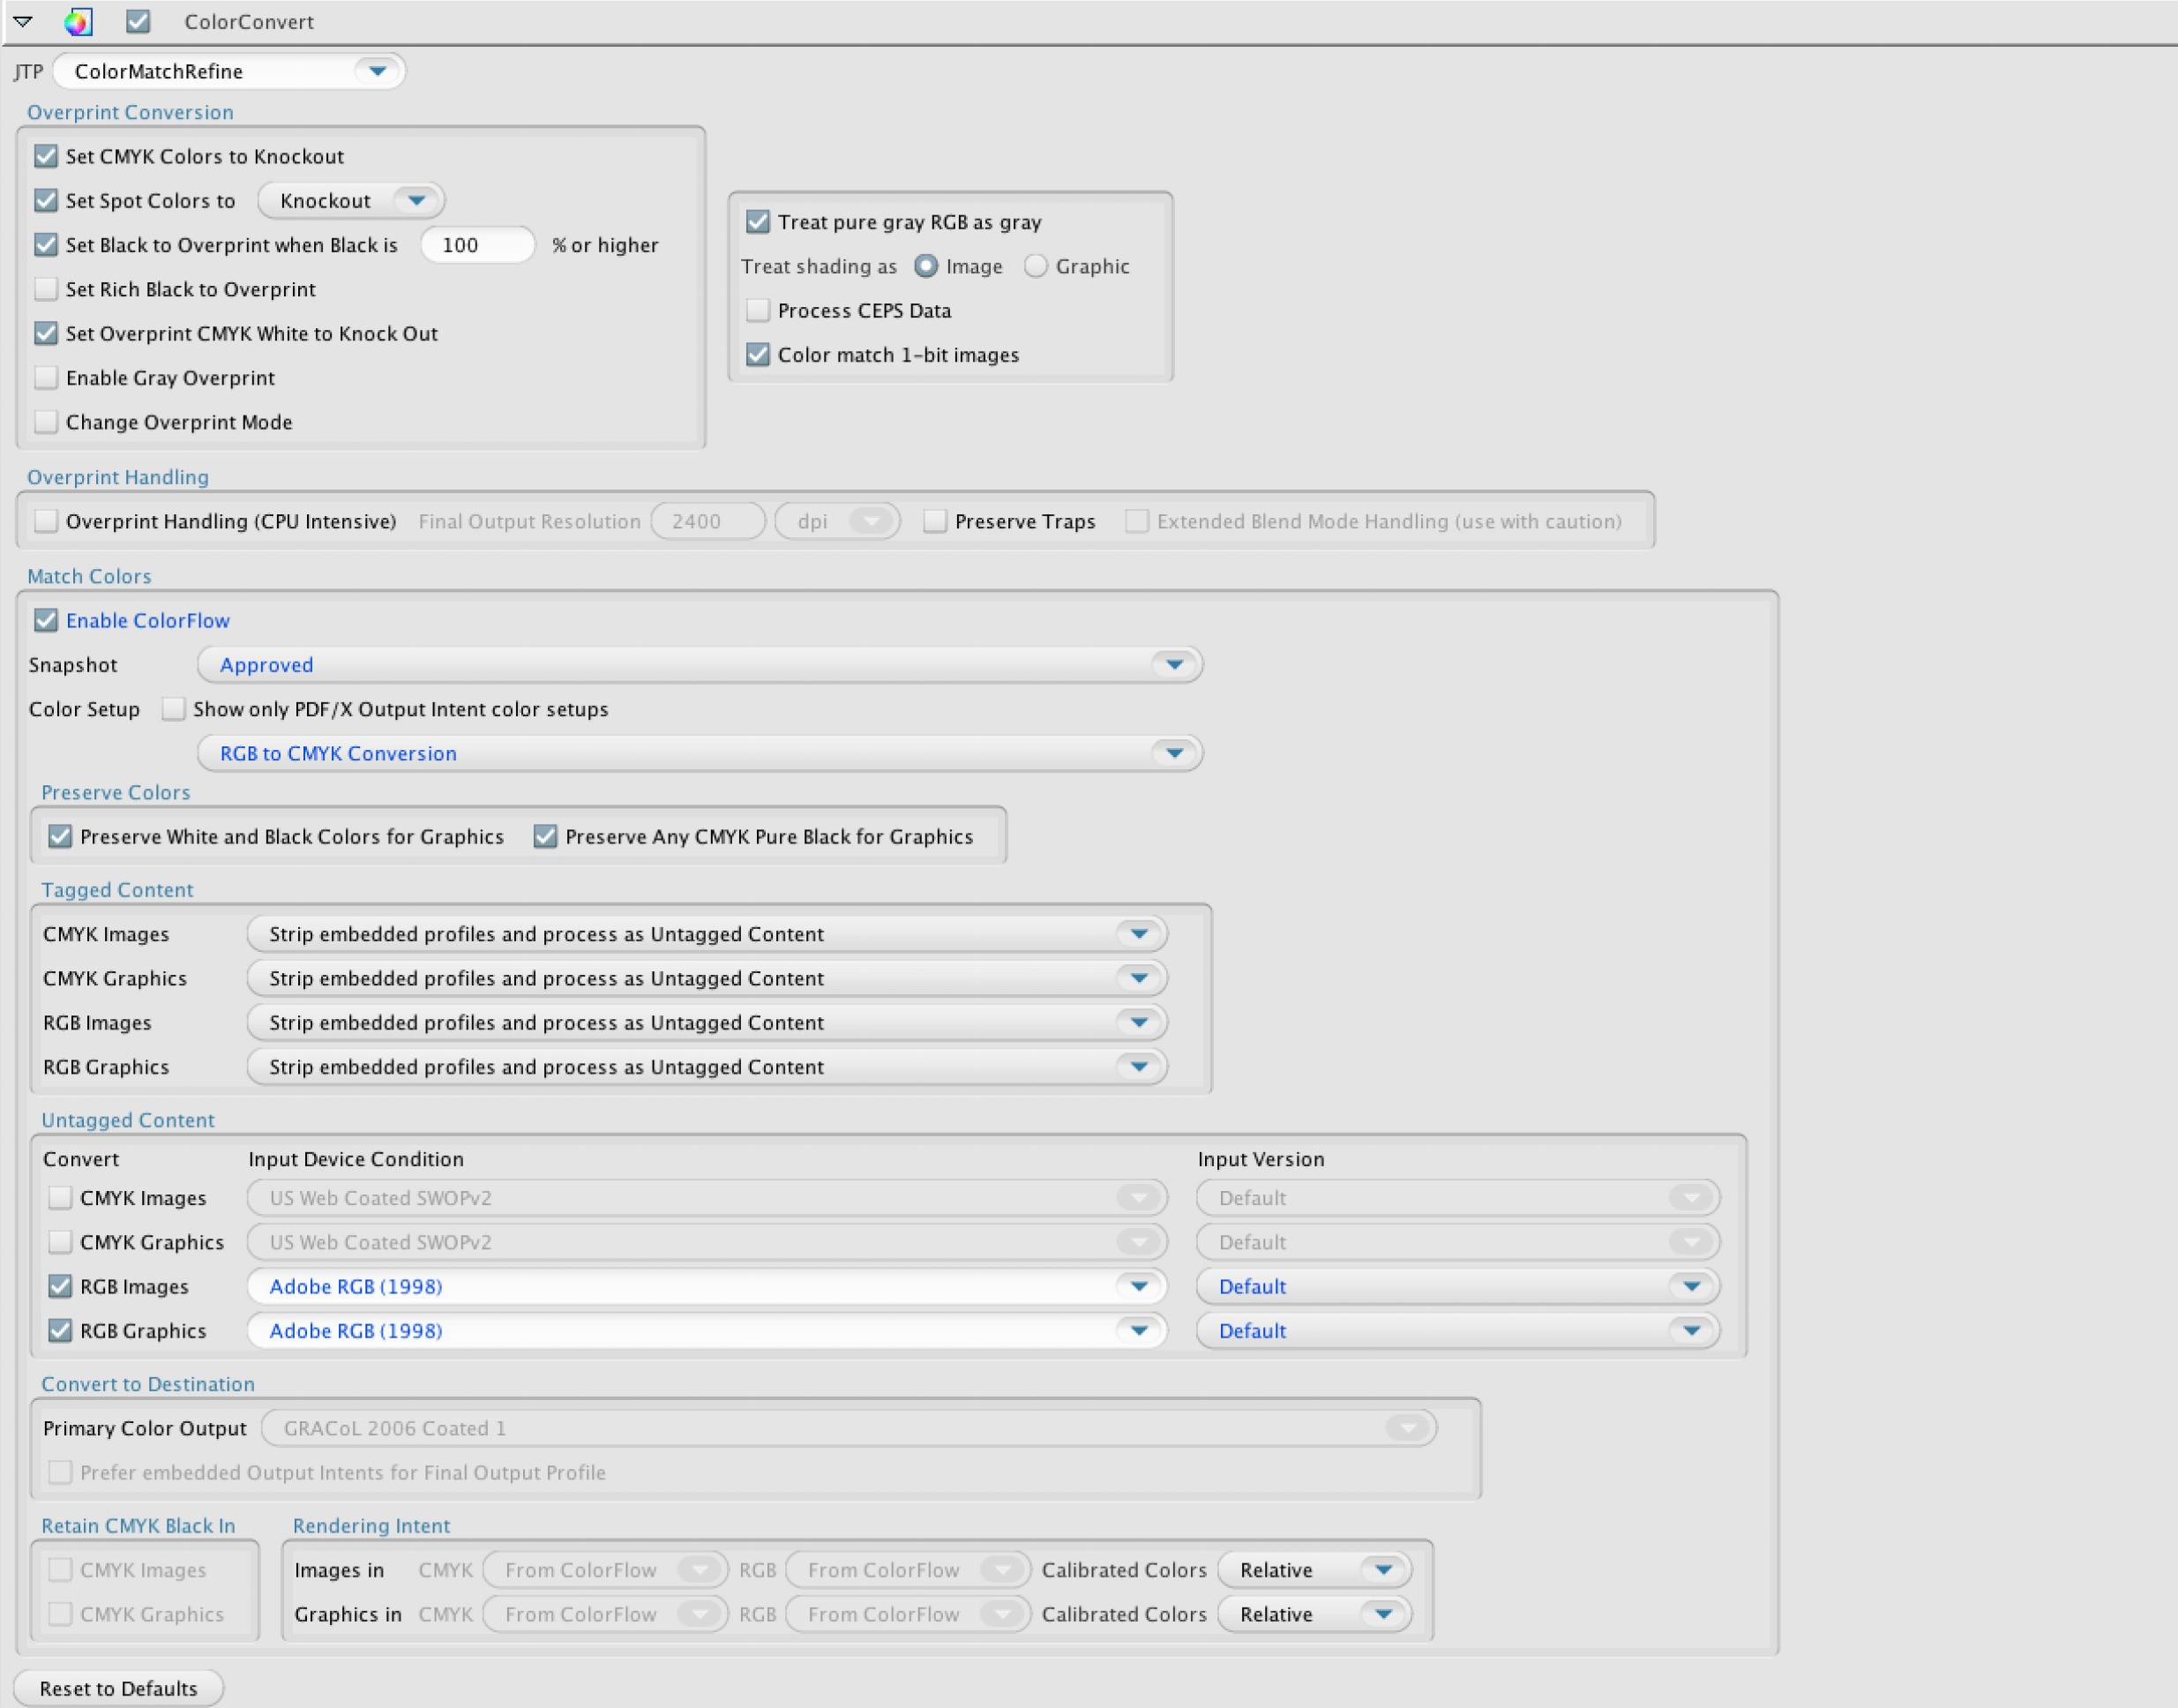Check Extended Blend Mode Handling box
Viewport: 2178px width, 1708px height.
[1137, 521]
